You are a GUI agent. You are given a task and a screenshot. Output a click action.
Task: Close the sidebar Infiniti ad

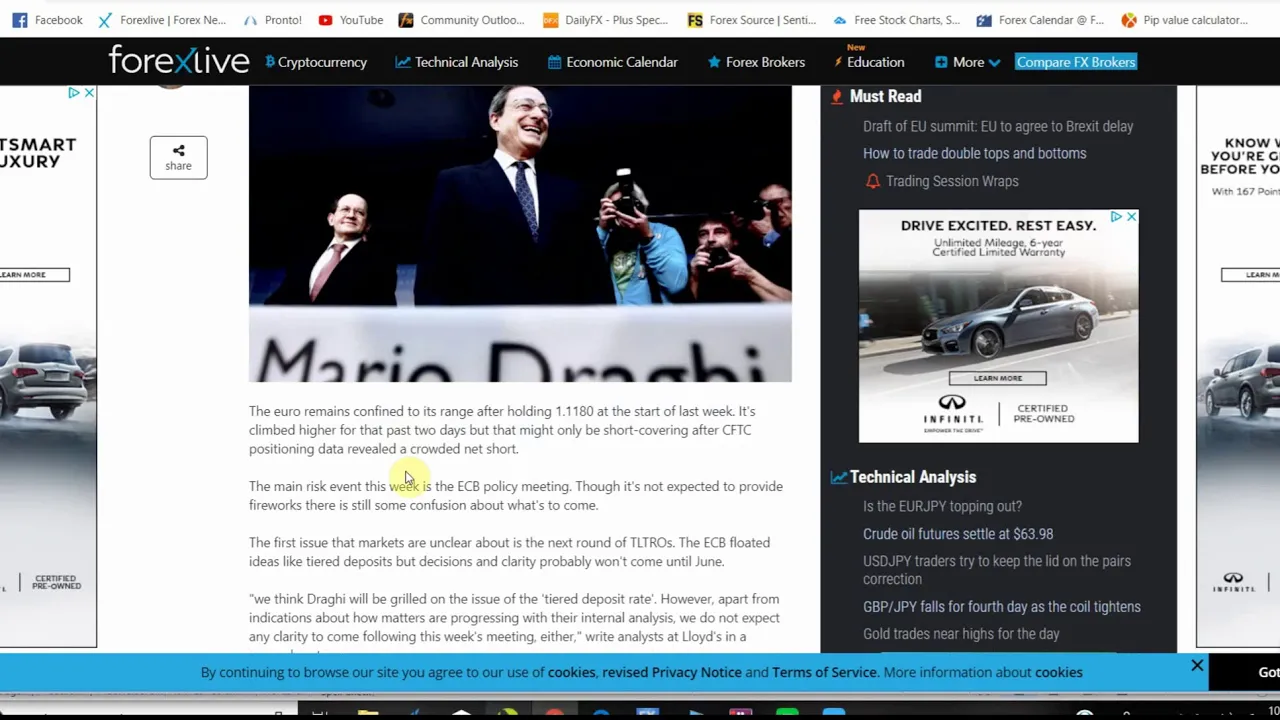point(1131,217)
